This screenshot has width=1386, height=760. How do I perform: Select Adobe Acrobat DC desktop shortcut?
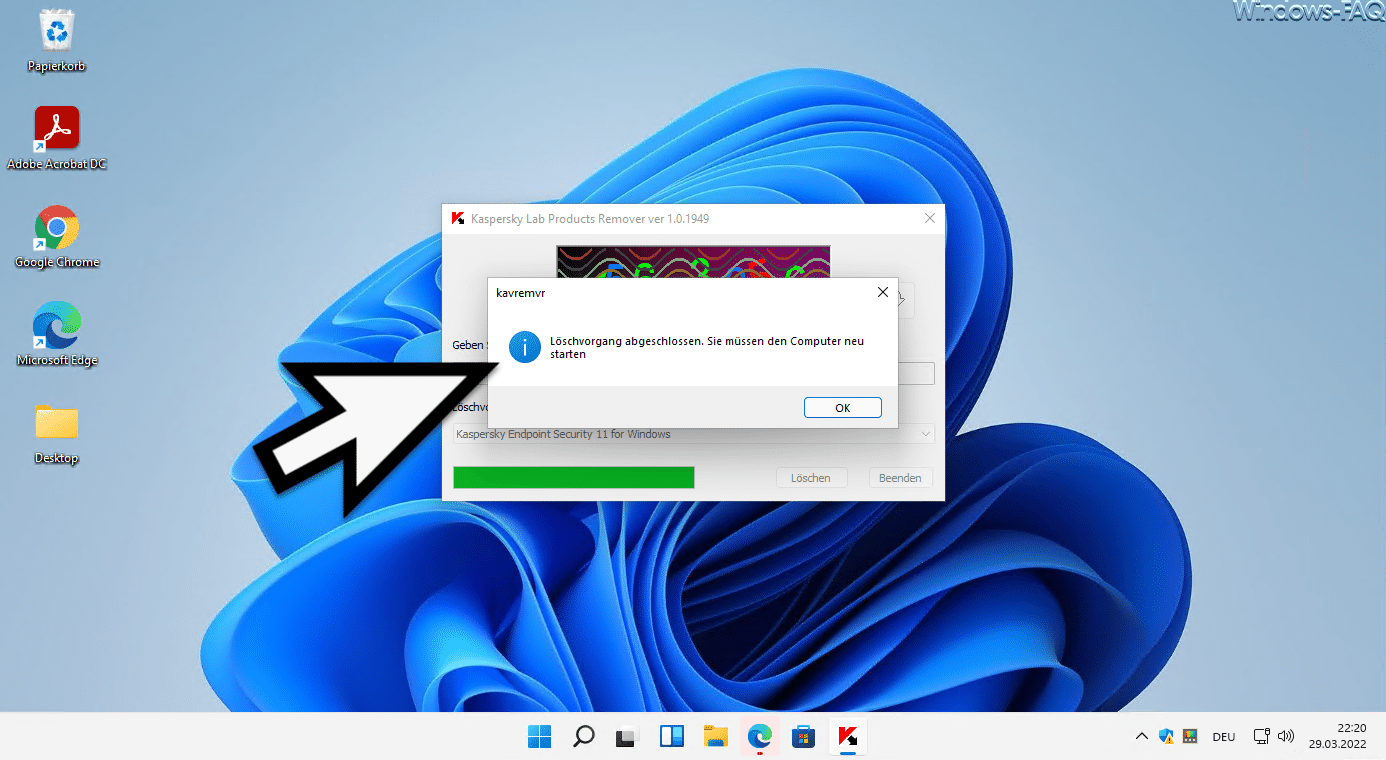[56, 138]
